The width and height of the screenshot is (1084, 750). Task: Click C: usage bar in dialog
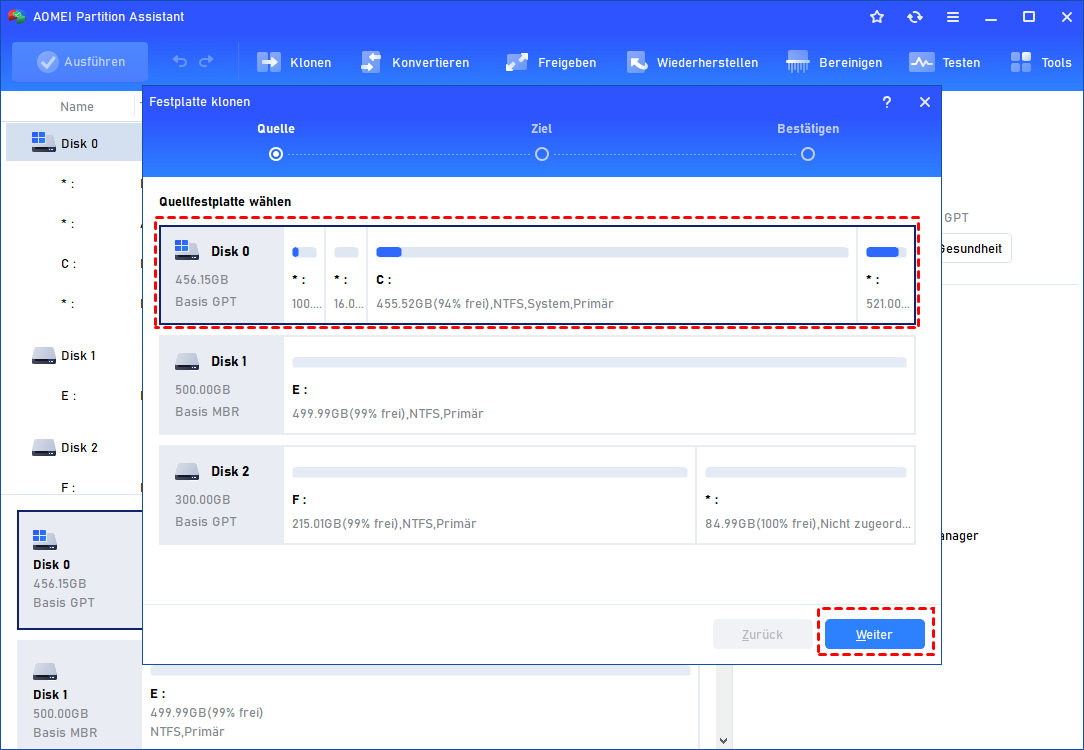pos(612,252)
